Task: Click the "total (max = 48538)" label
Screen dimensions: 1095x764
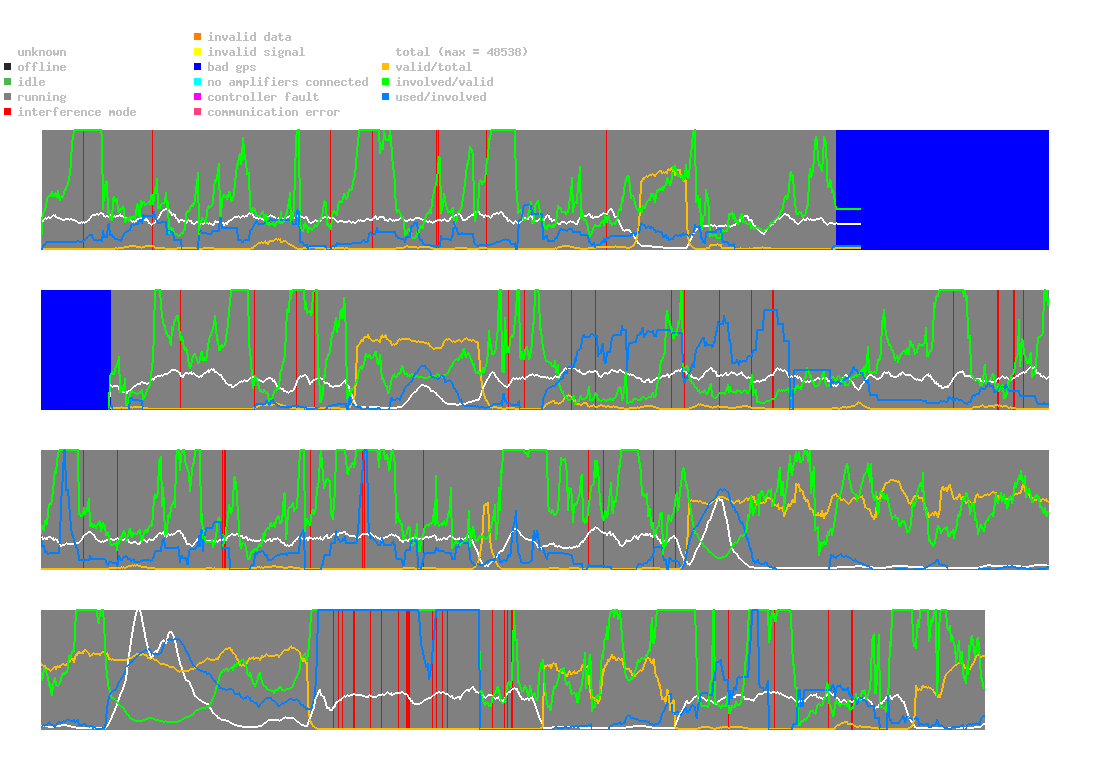Action: [462, 52]
